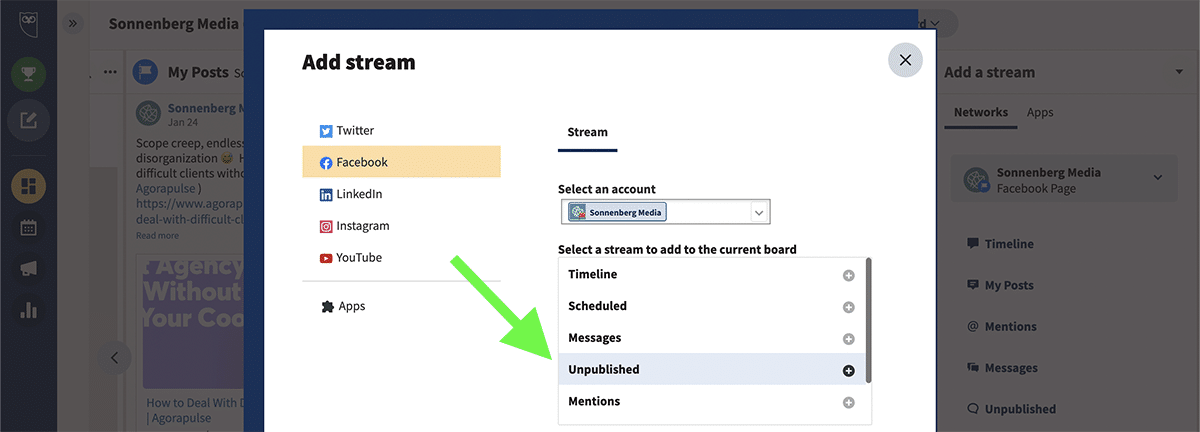Open the Planner calendar icon
Viewport: 1200px width, 432px height.
pos(28,228)
